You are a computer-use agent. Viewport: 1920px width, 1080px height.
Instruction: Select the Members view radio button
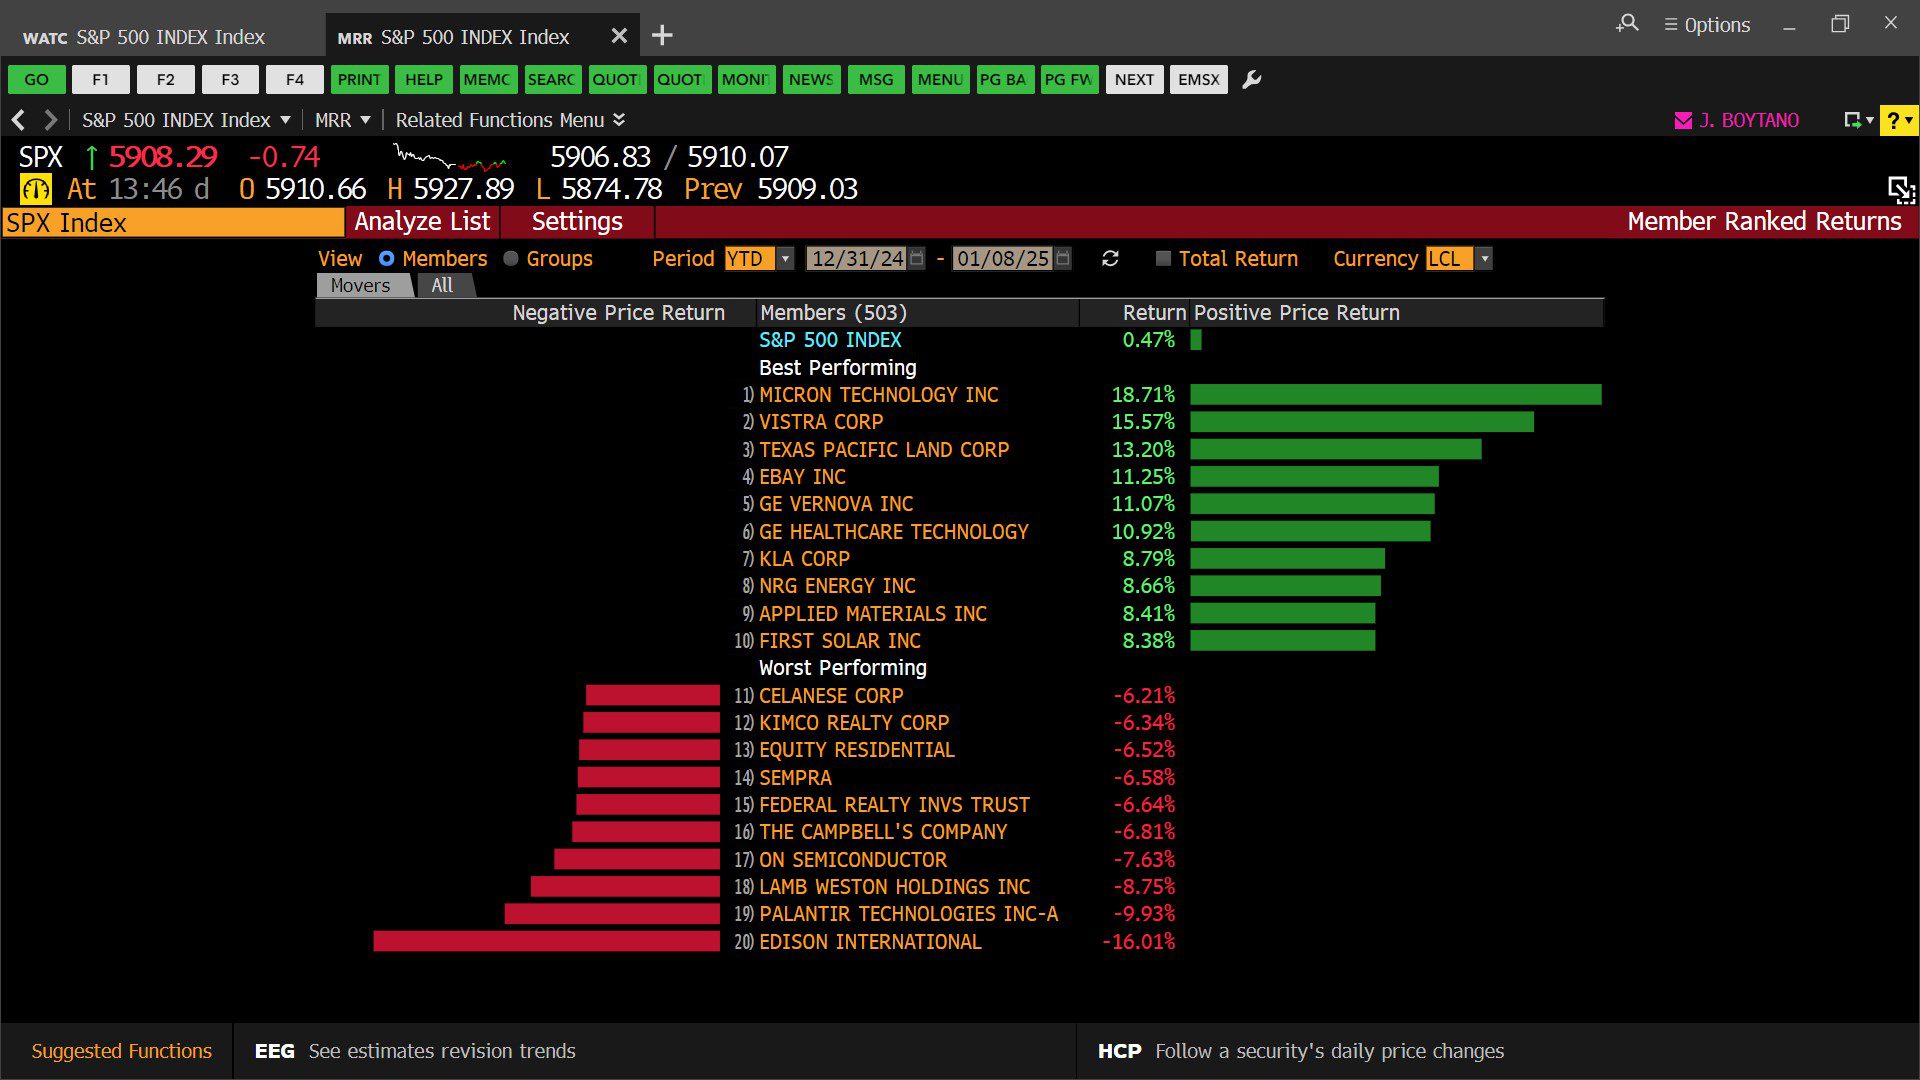(x=387, y=259)
